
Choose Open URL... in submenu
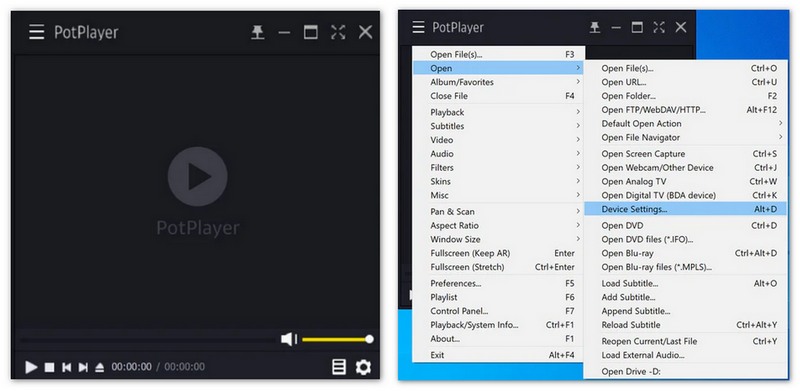tap(685, 82)
